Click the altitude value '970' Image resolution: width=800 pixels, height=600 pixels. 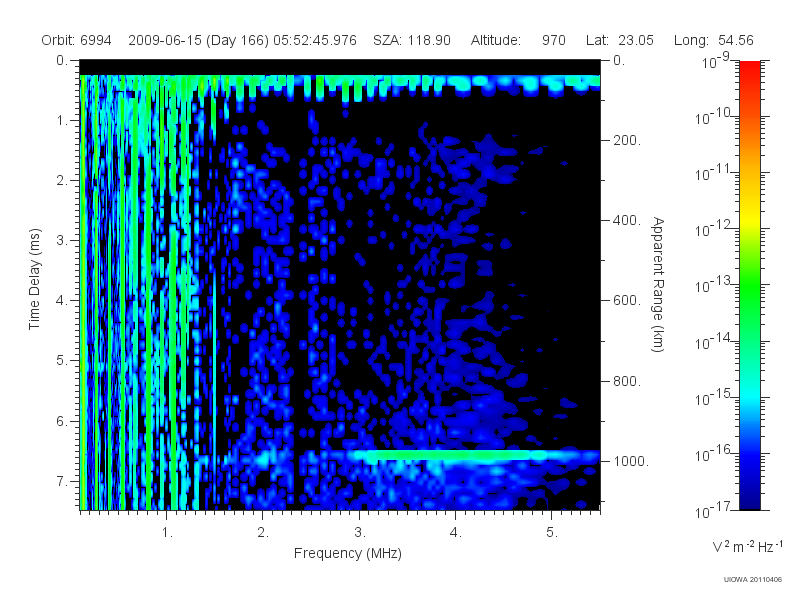point(554,40)
